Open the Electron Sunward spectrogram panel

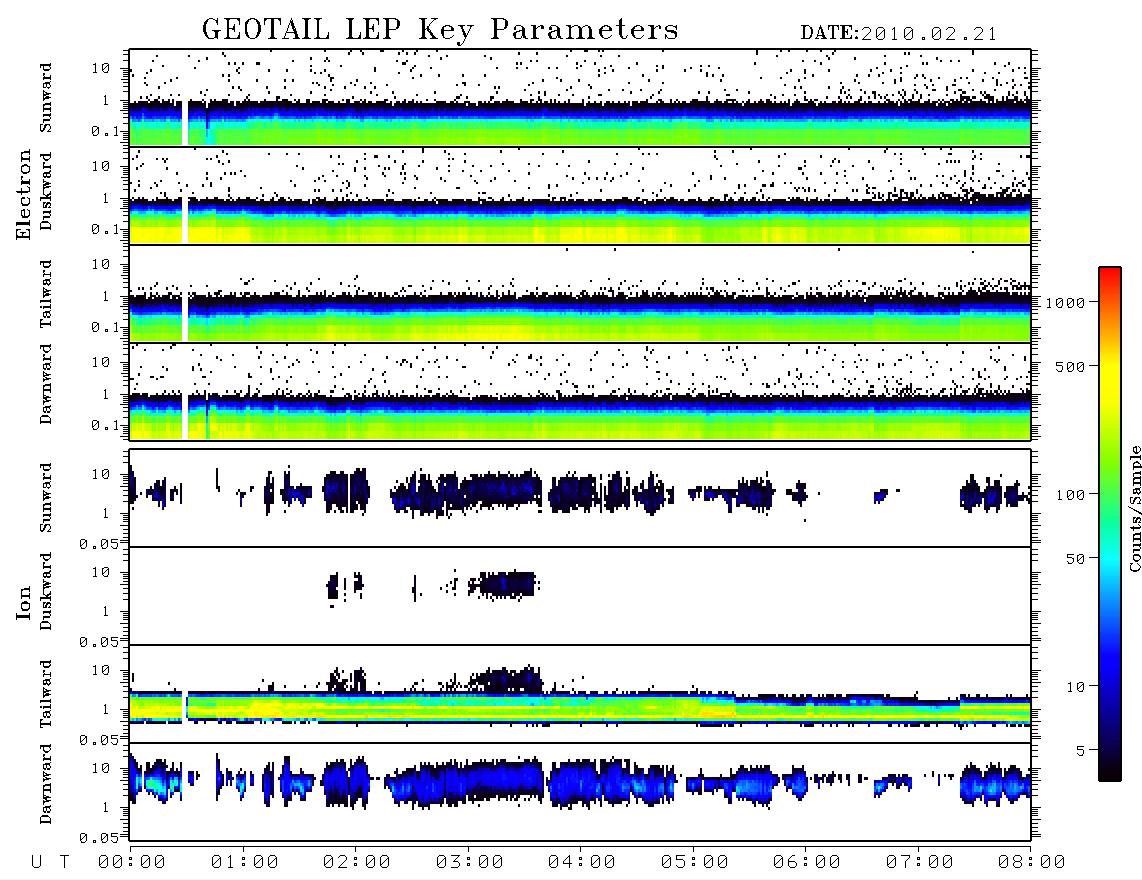click(x=580, y=98)
